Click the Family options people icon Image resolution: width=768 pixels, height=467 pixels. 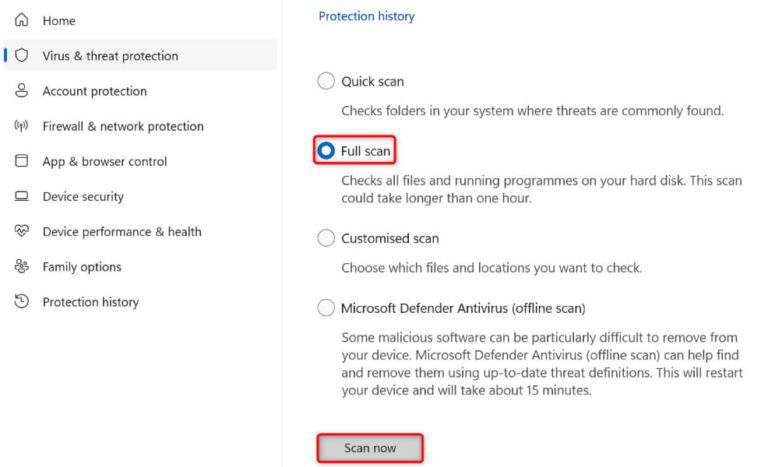coord(21,267)
